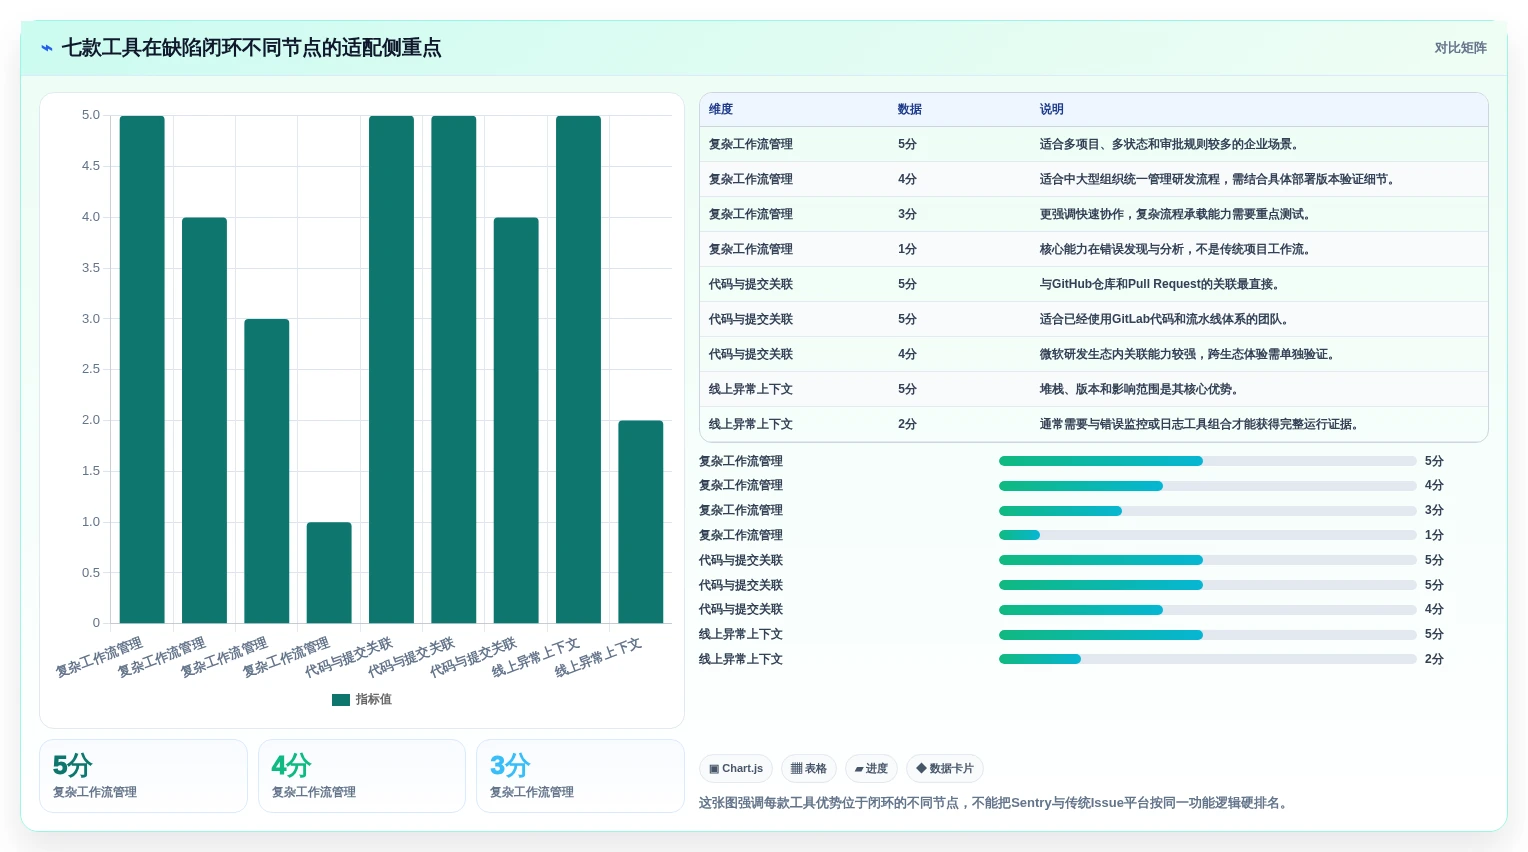Image resolution: width=1528 pixels, height=852 pixels.
Task: Click the 1分 score in the table
Action: [x=907, y=249]
